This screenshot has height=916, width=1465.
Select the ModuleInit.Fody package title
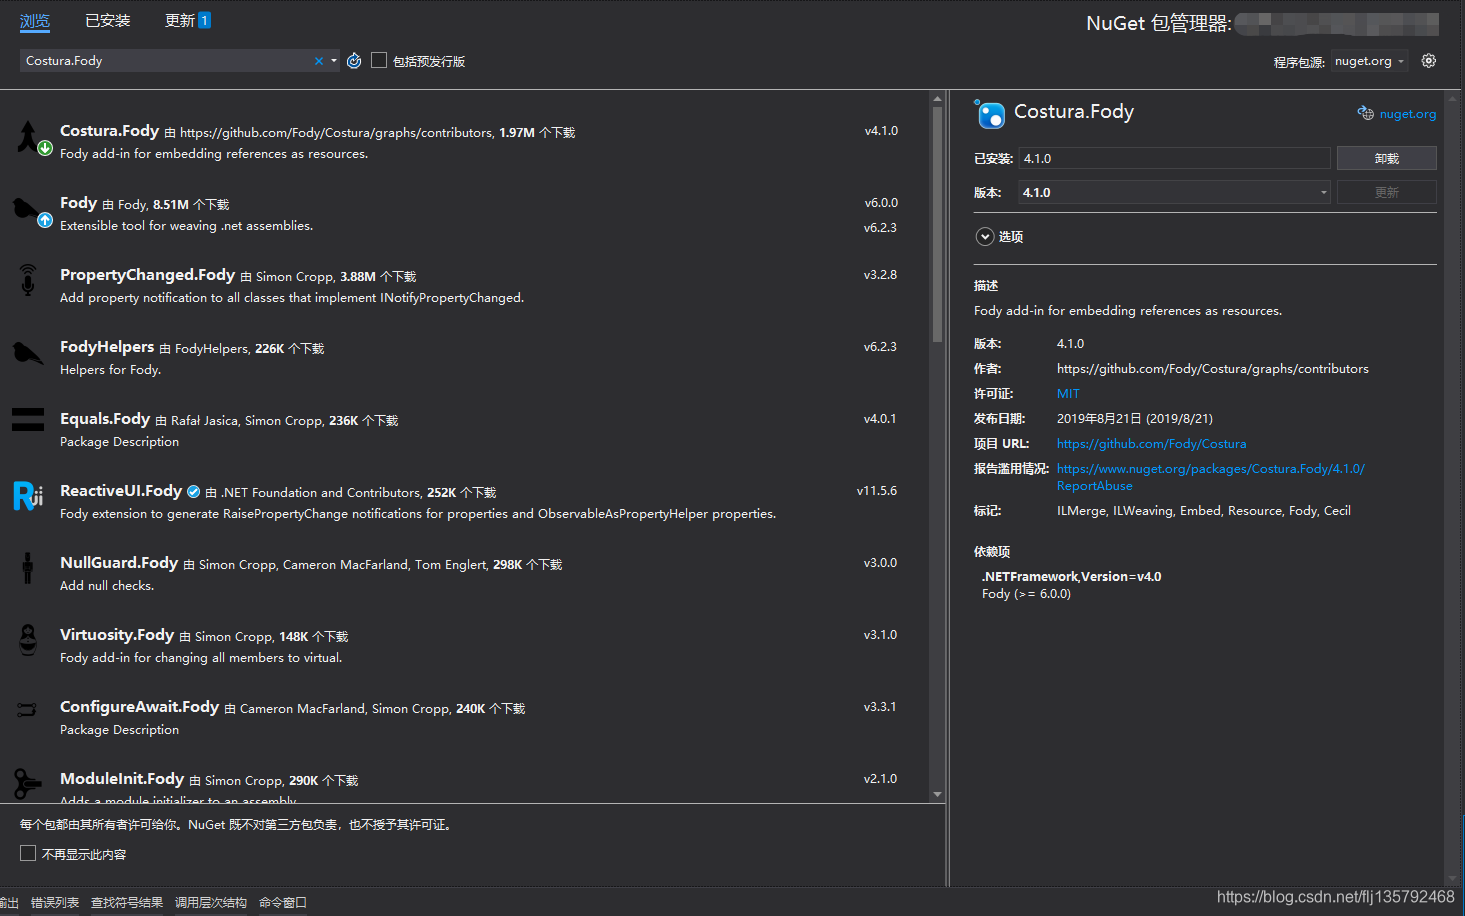[122, 778]
